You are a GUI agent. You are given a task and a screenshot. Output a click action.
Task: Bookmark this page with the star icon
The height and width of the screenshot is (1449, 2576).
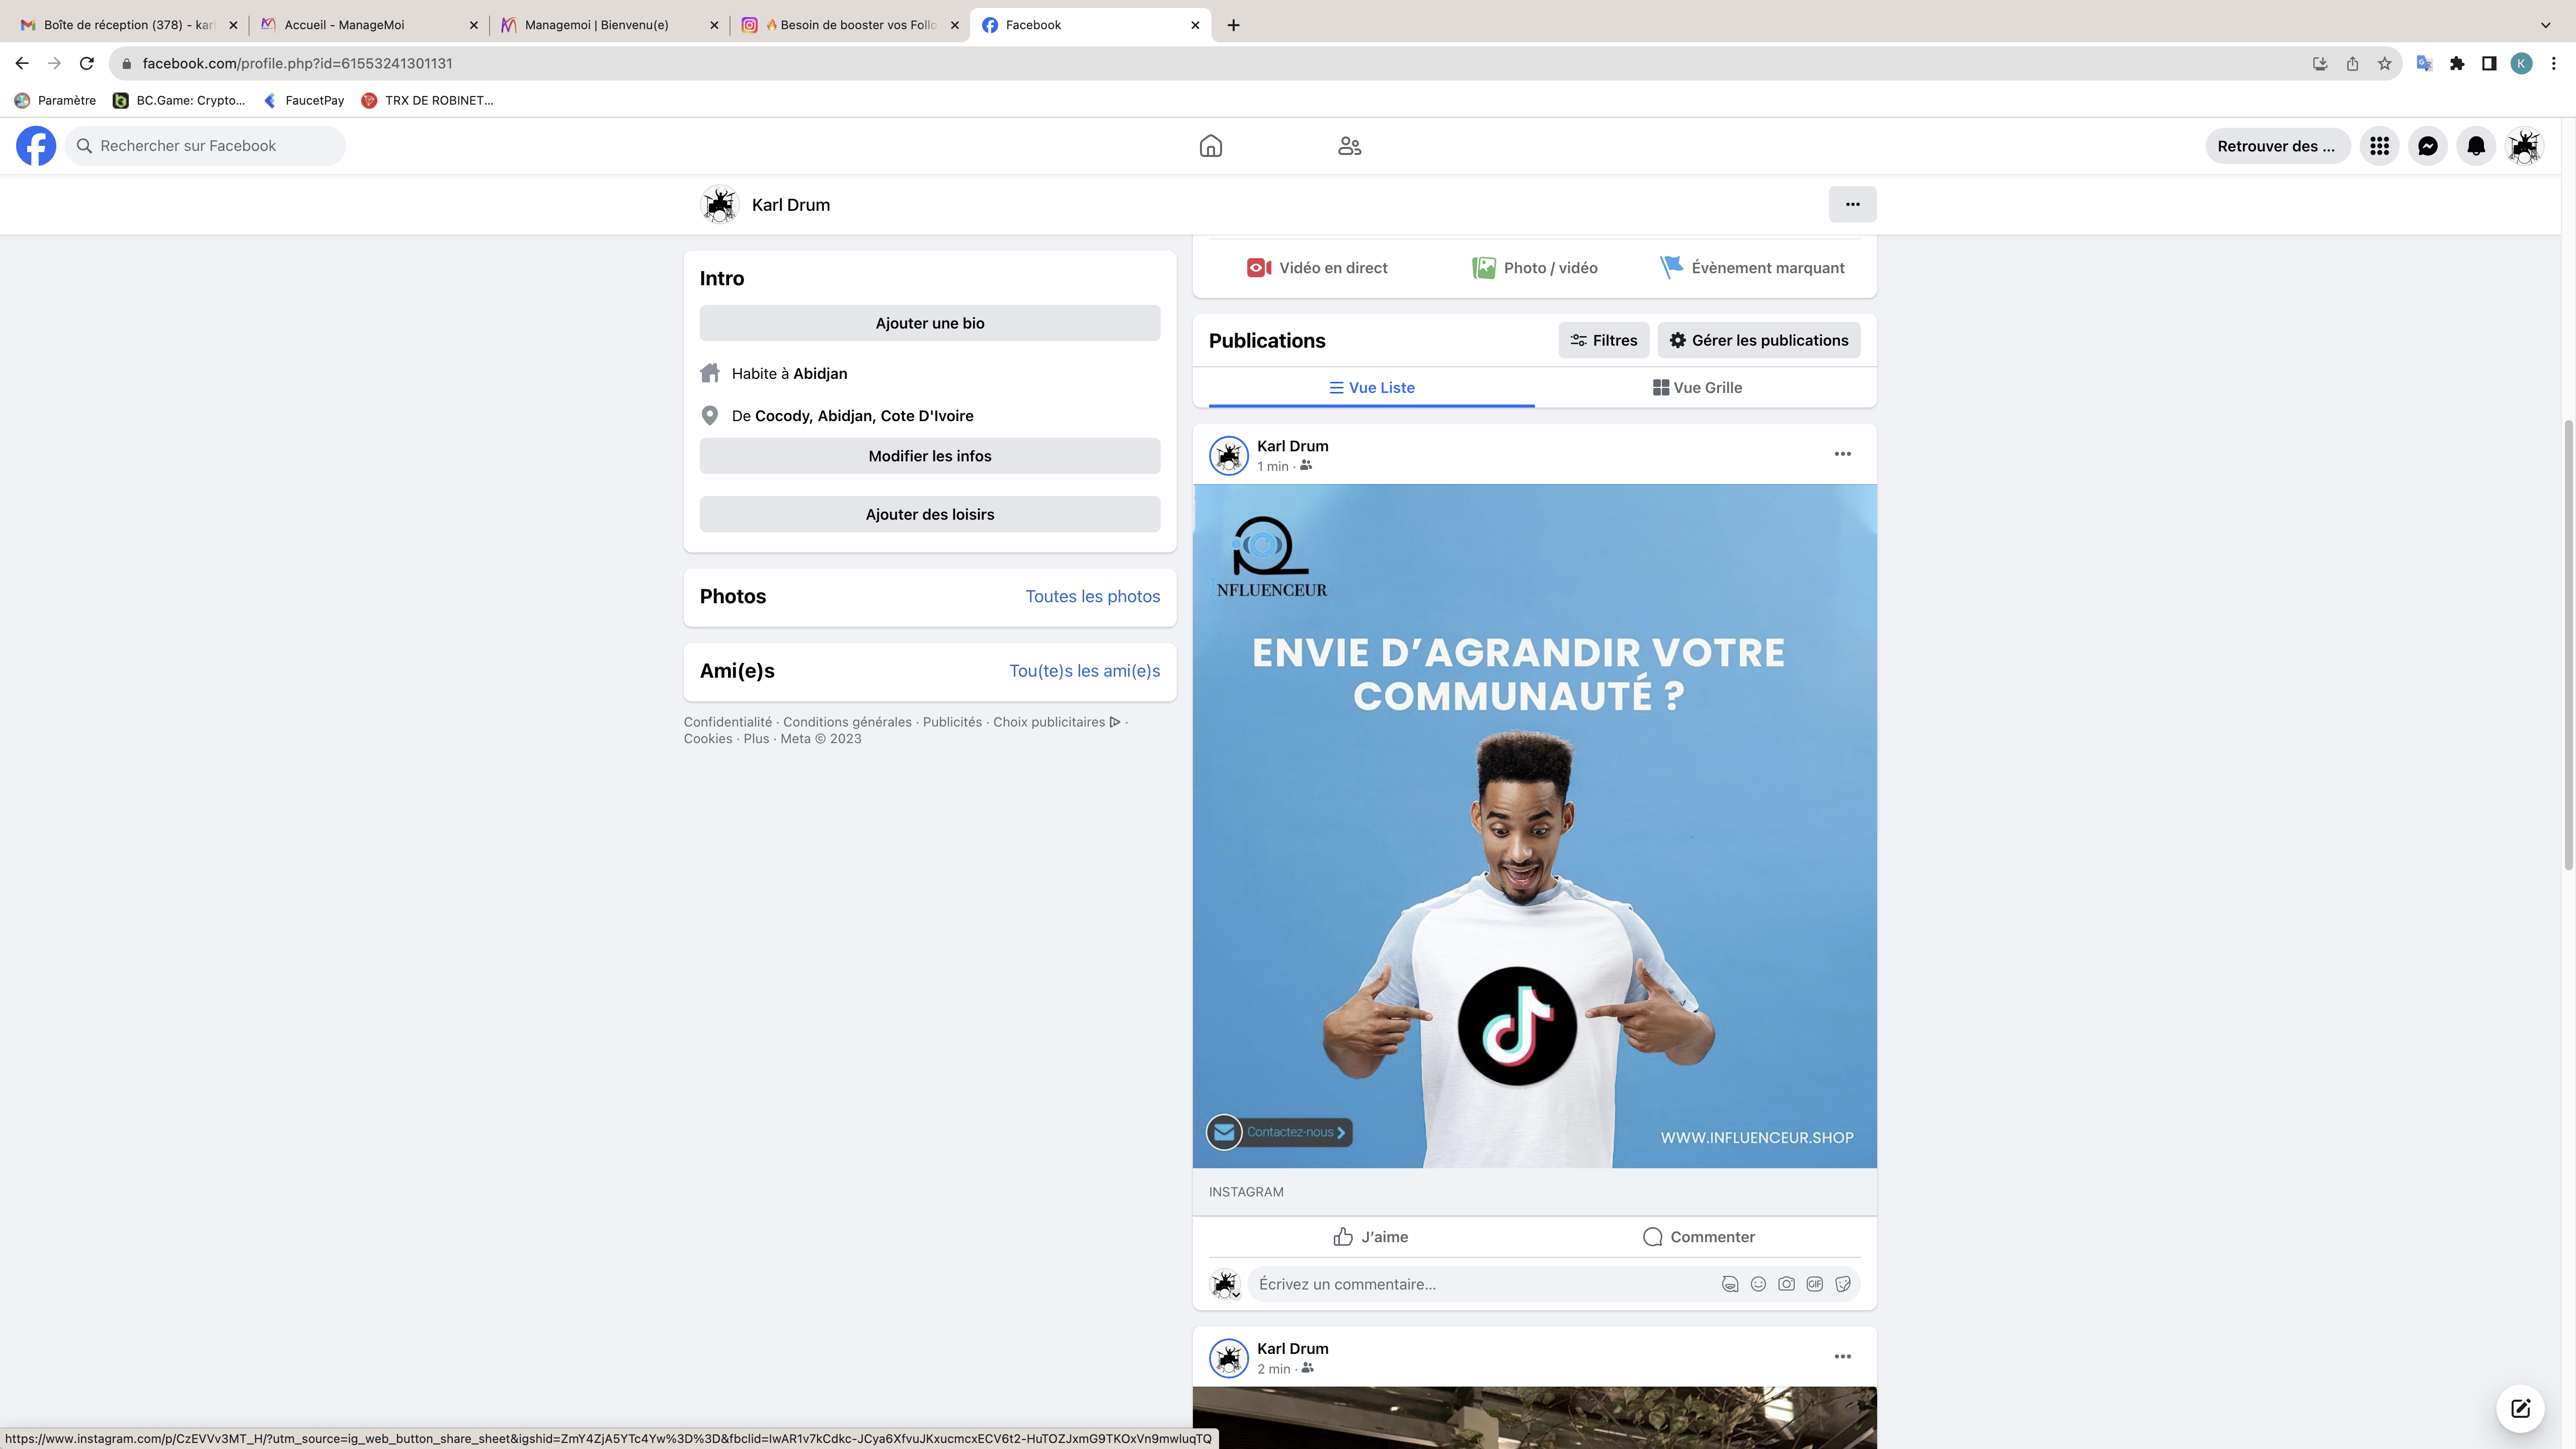(x=2385, y=63)
